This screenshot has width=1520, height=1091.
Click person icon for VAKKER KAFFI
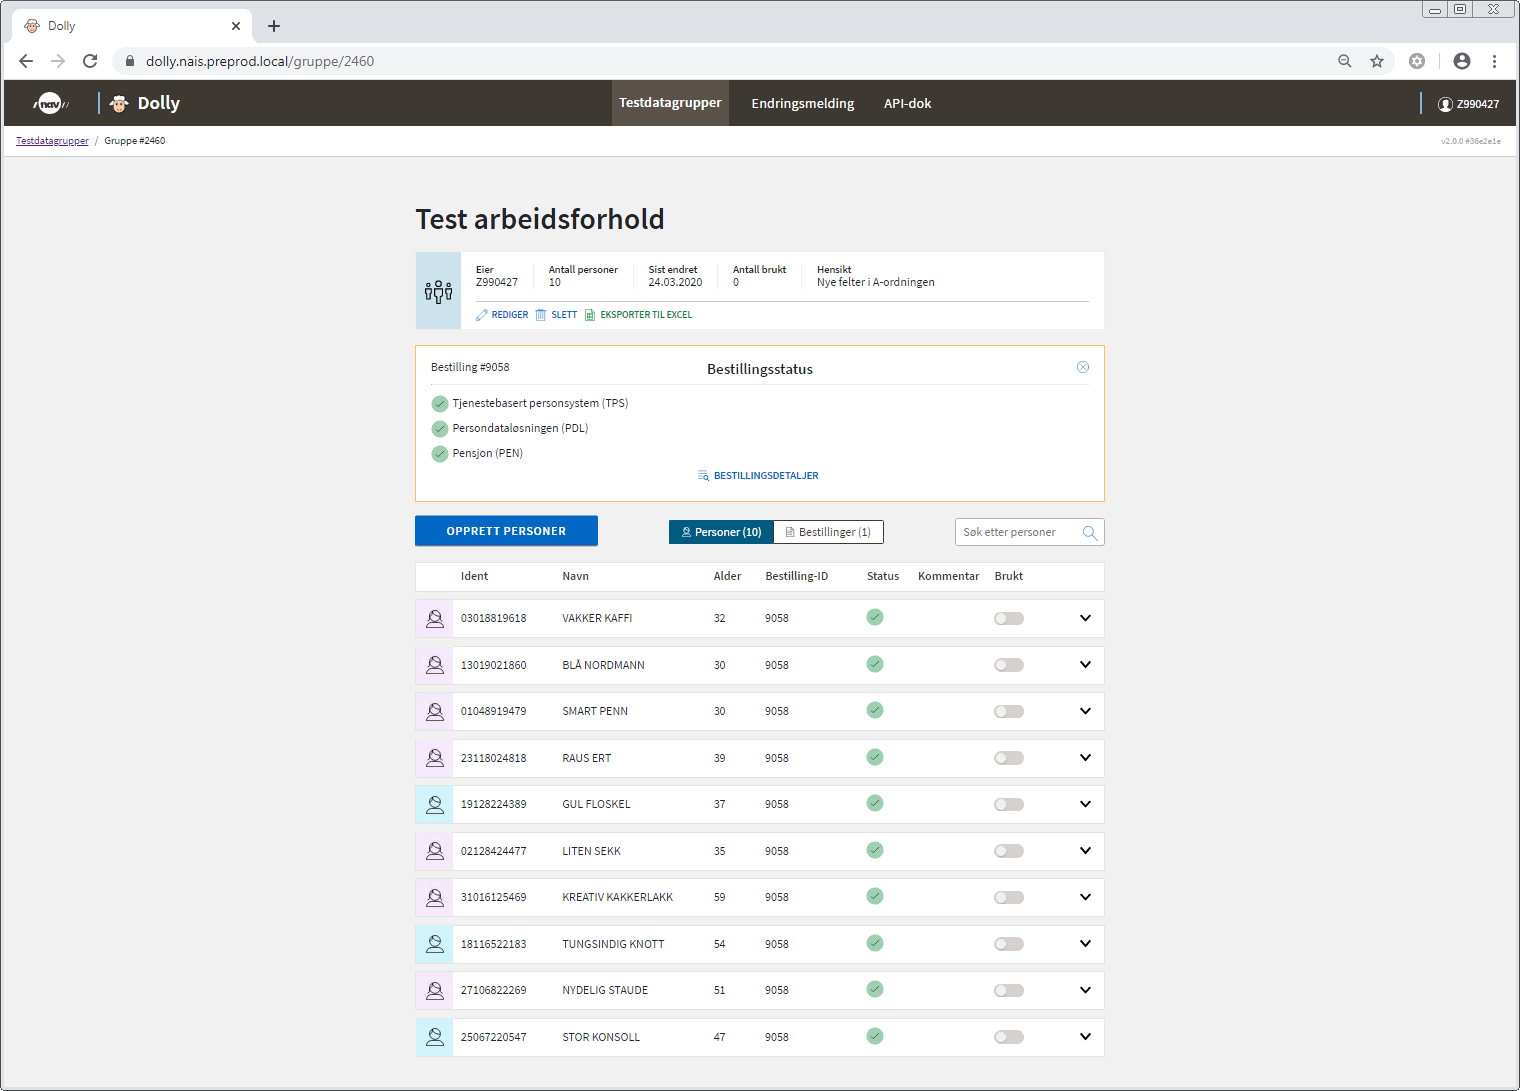click(x=435, y=618)
